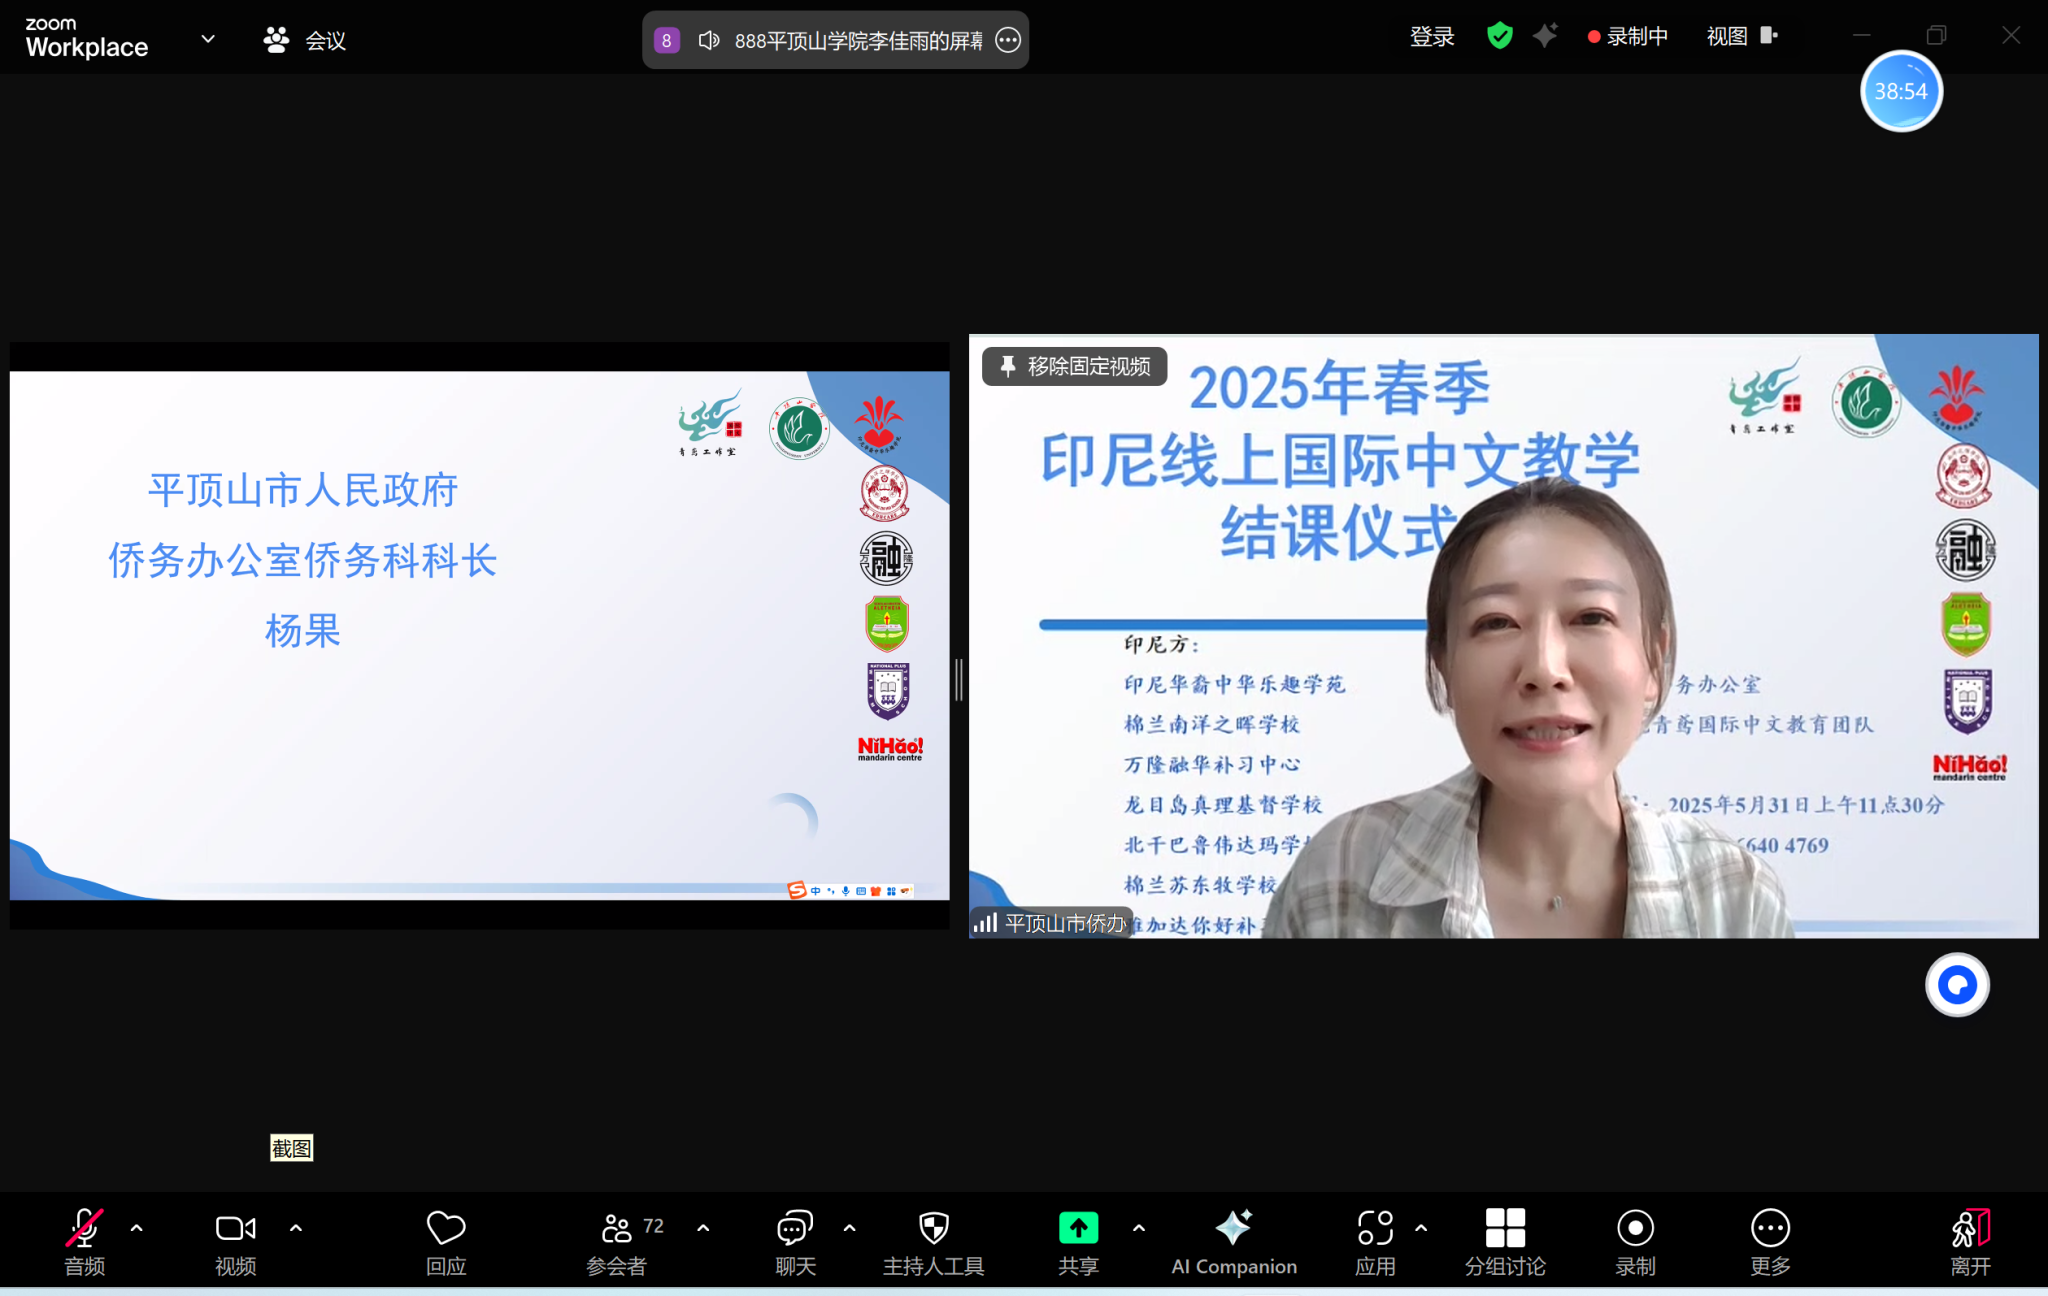
Task: Click the recording in progress indicator
Action: 1628,37
